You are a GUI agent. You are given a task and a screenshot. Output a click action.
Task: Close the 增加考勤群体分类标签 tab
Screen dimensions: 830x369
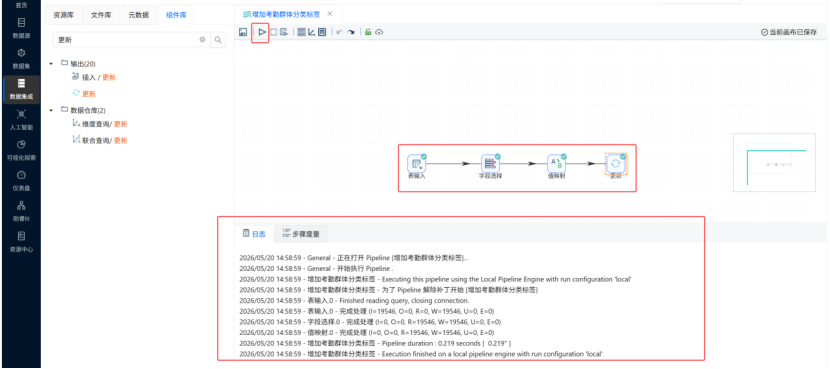point(330,14)
